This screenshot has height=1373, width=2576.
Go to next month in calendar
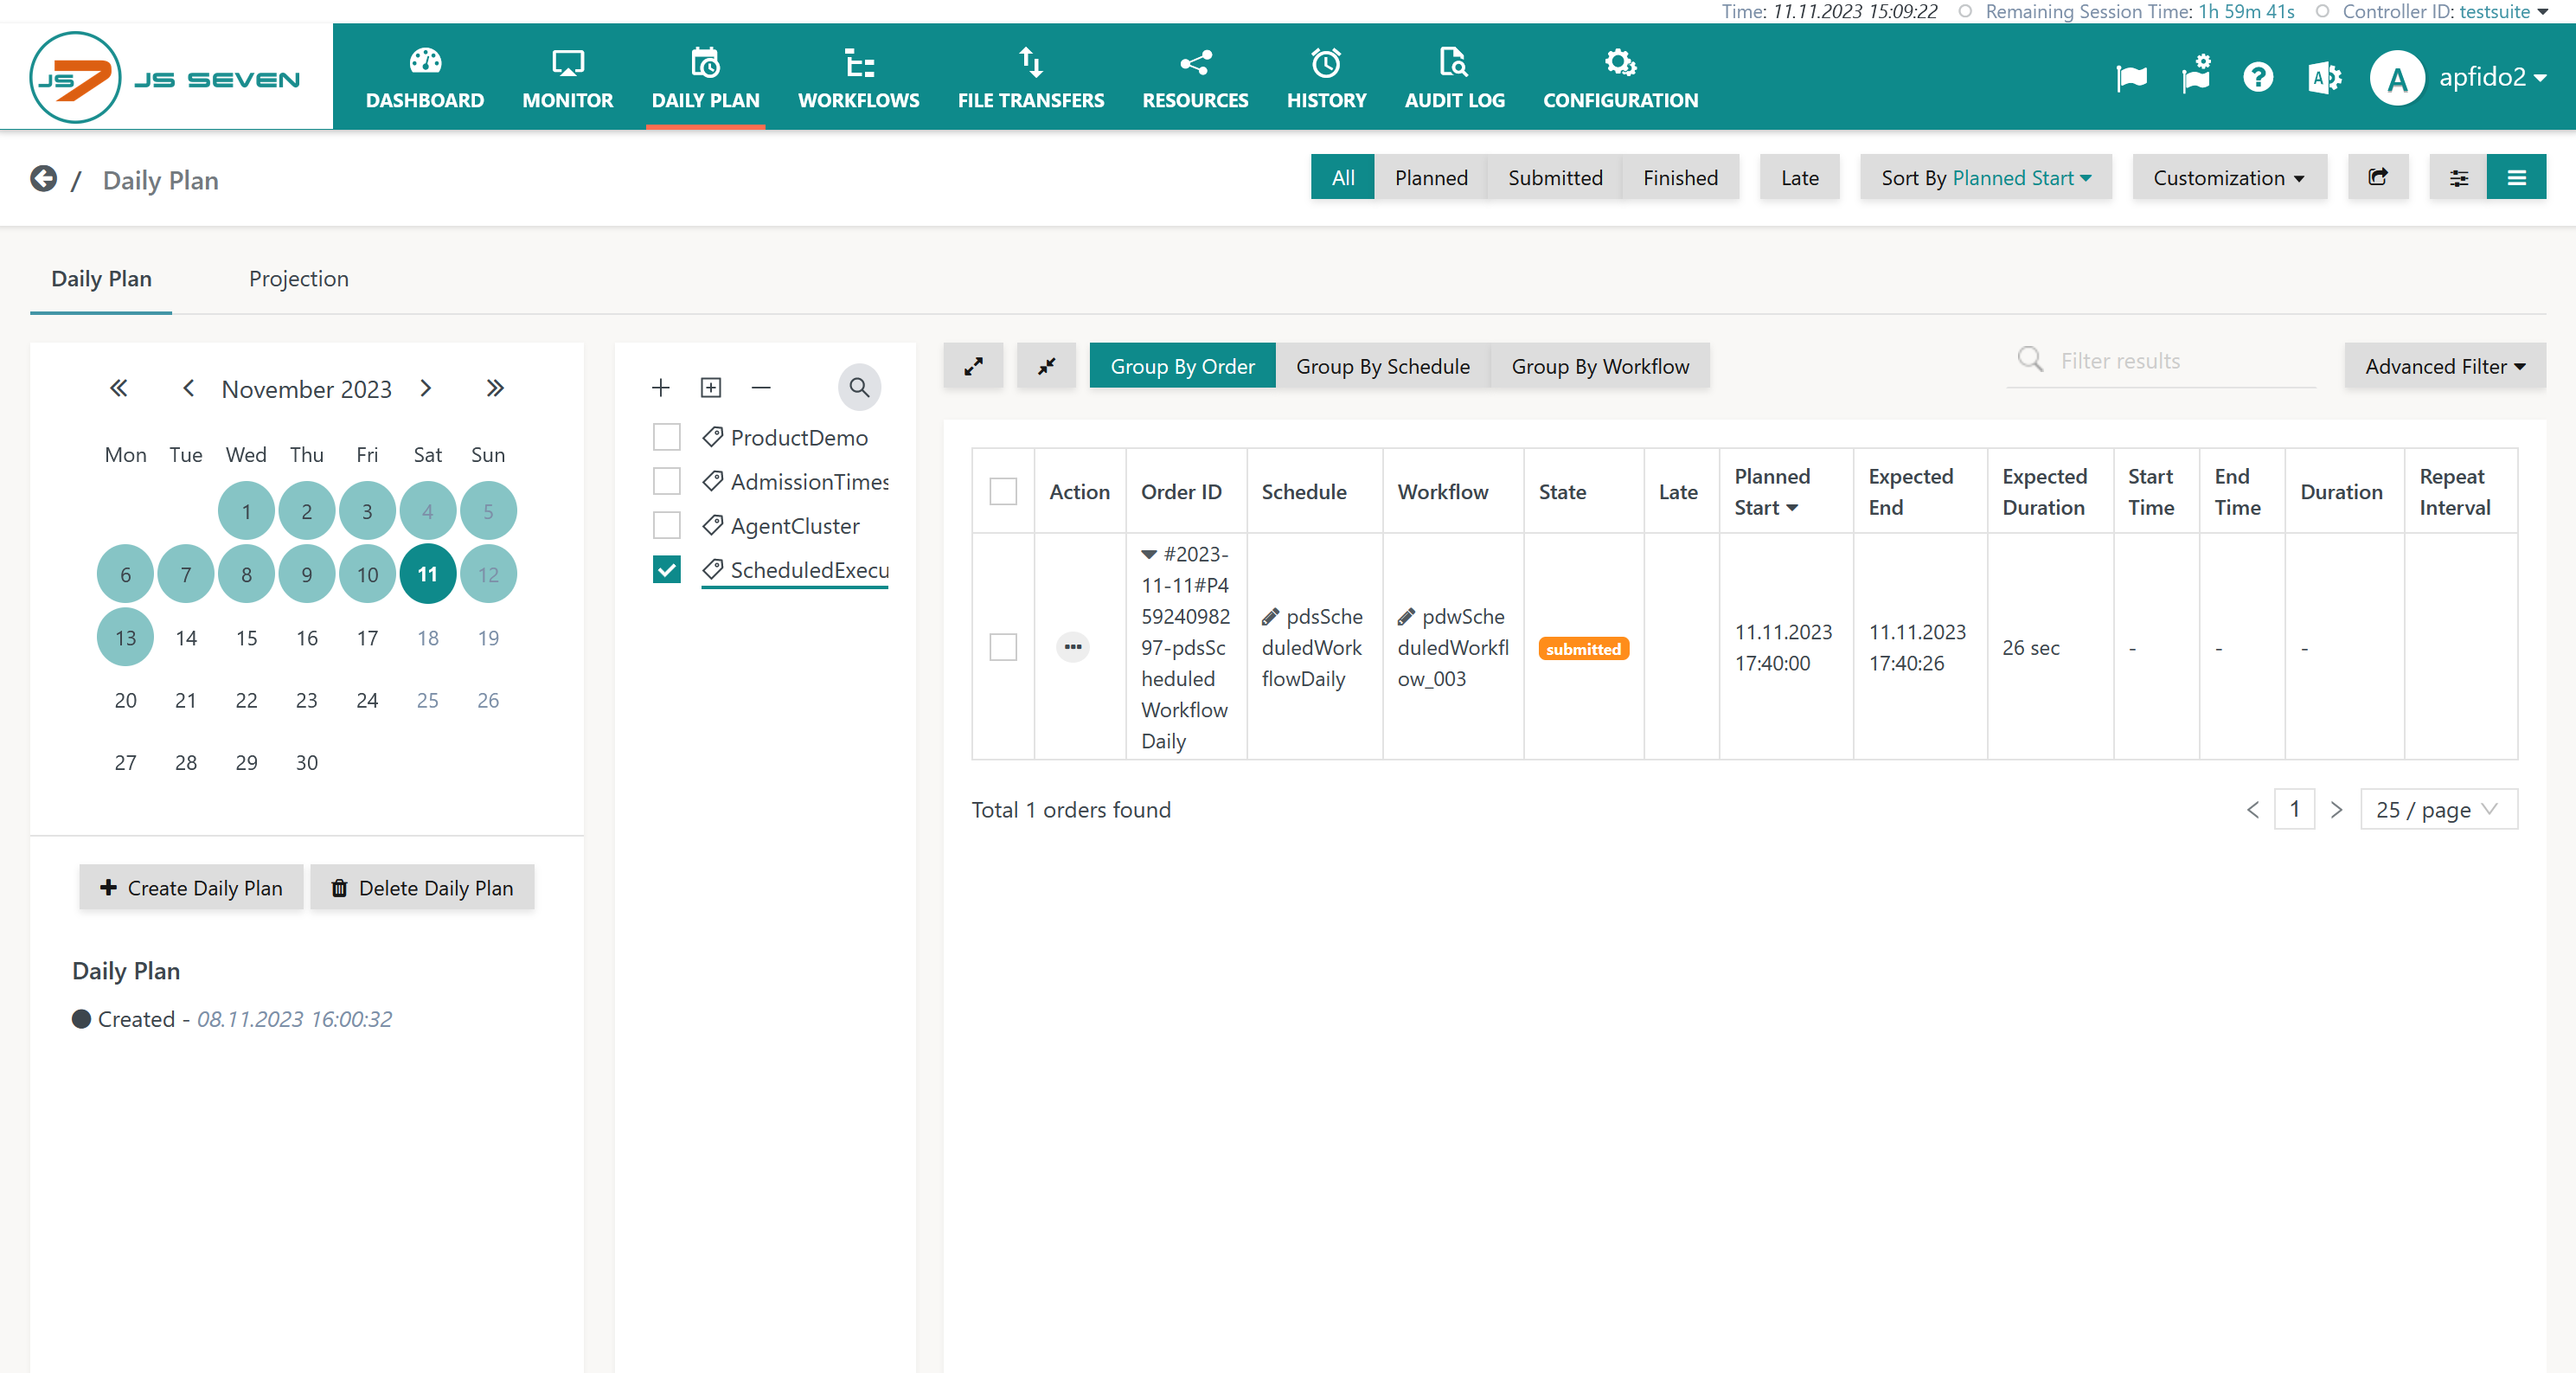(426, 388)
